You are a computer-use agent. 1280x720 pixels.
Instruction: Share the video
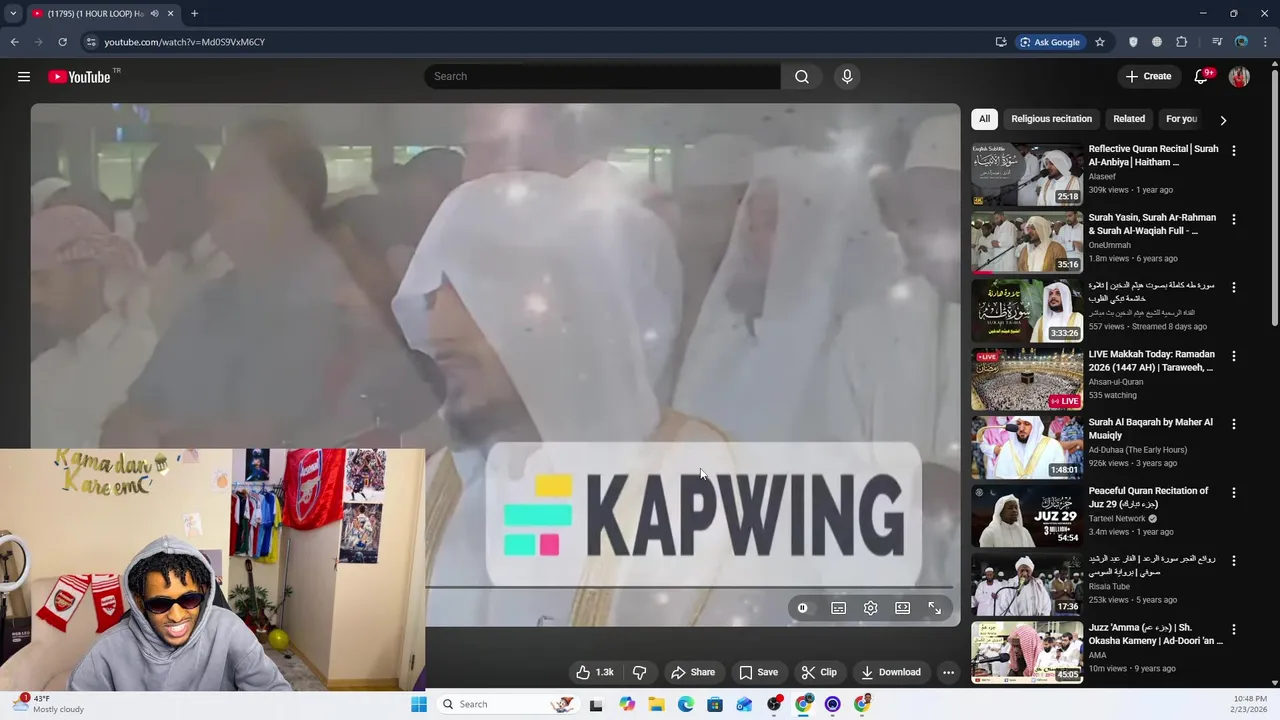pos(693,672)
